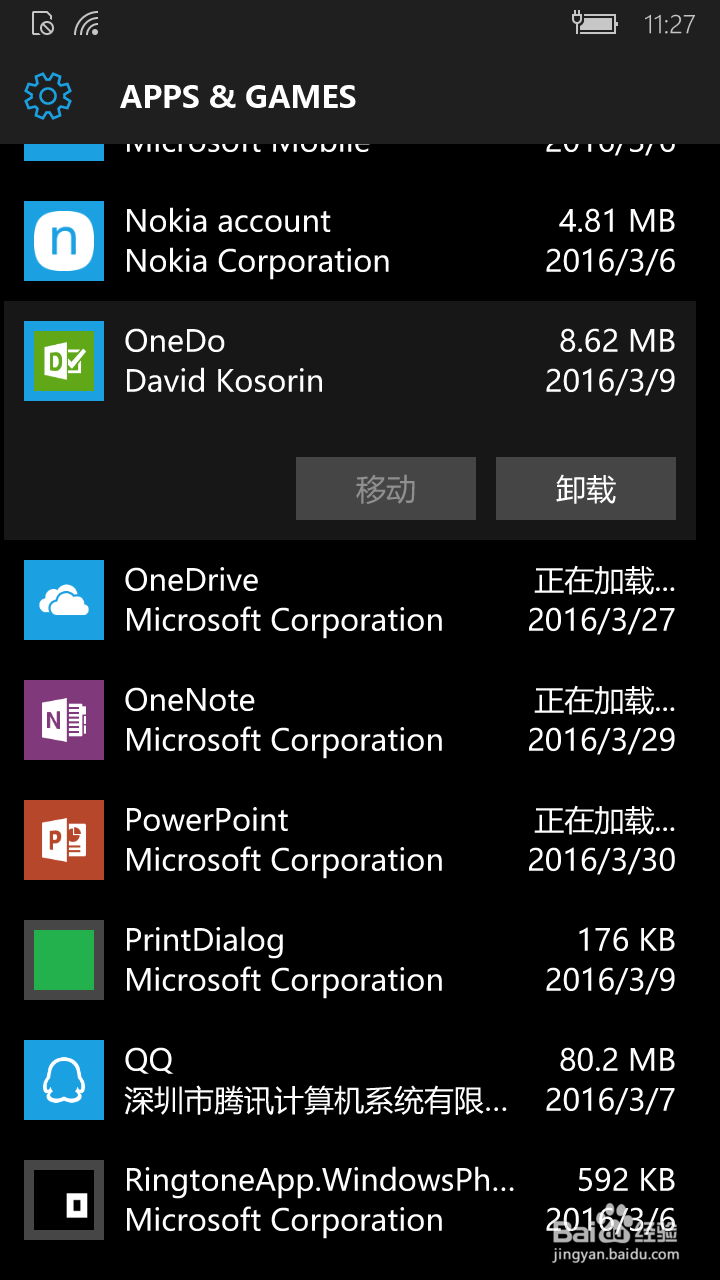Tap the 592 KB size value
Viewport: 720px width, 1280px height.
626,1180
